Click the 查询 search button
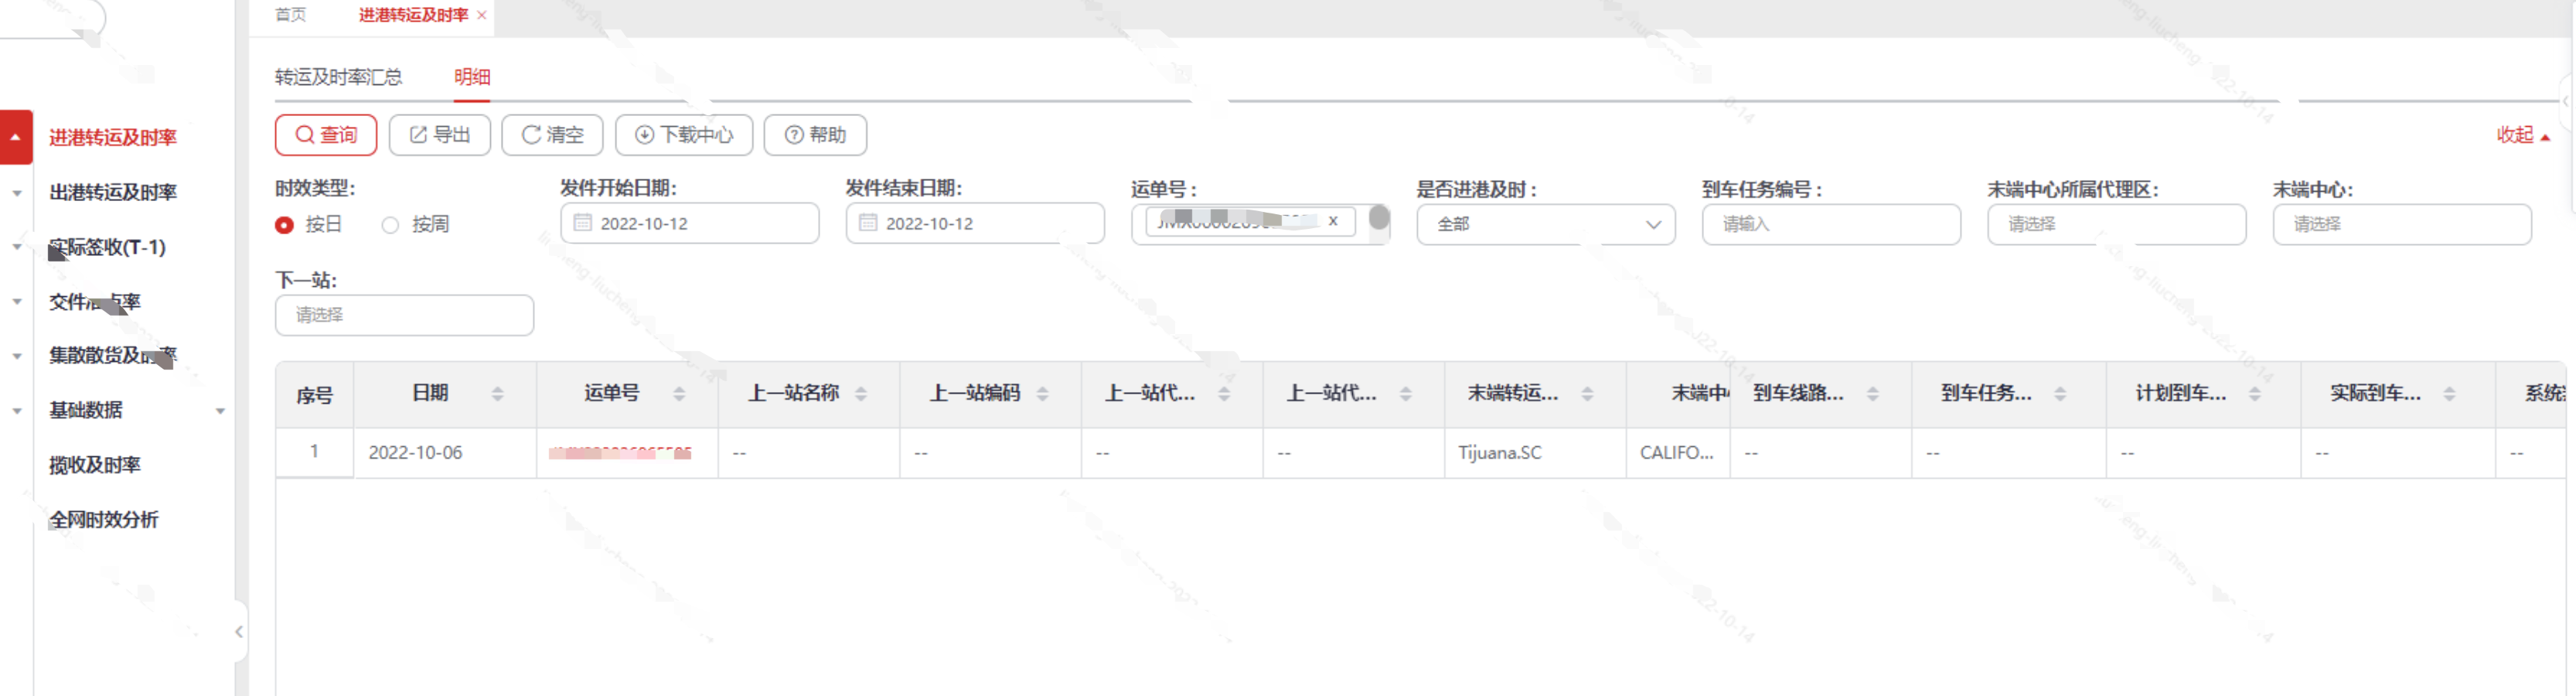This screenshot has width=2576, height=696. point(325,135)
